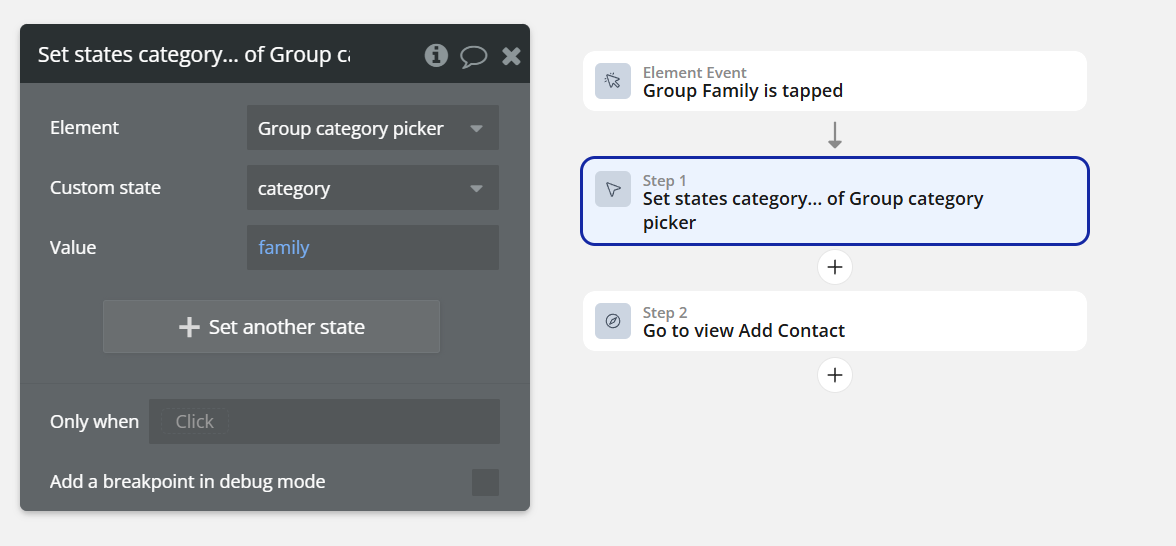The height and width of the screenshot is (546, 1176).
Task: Click the Custom state label
Action: [105, 188]
